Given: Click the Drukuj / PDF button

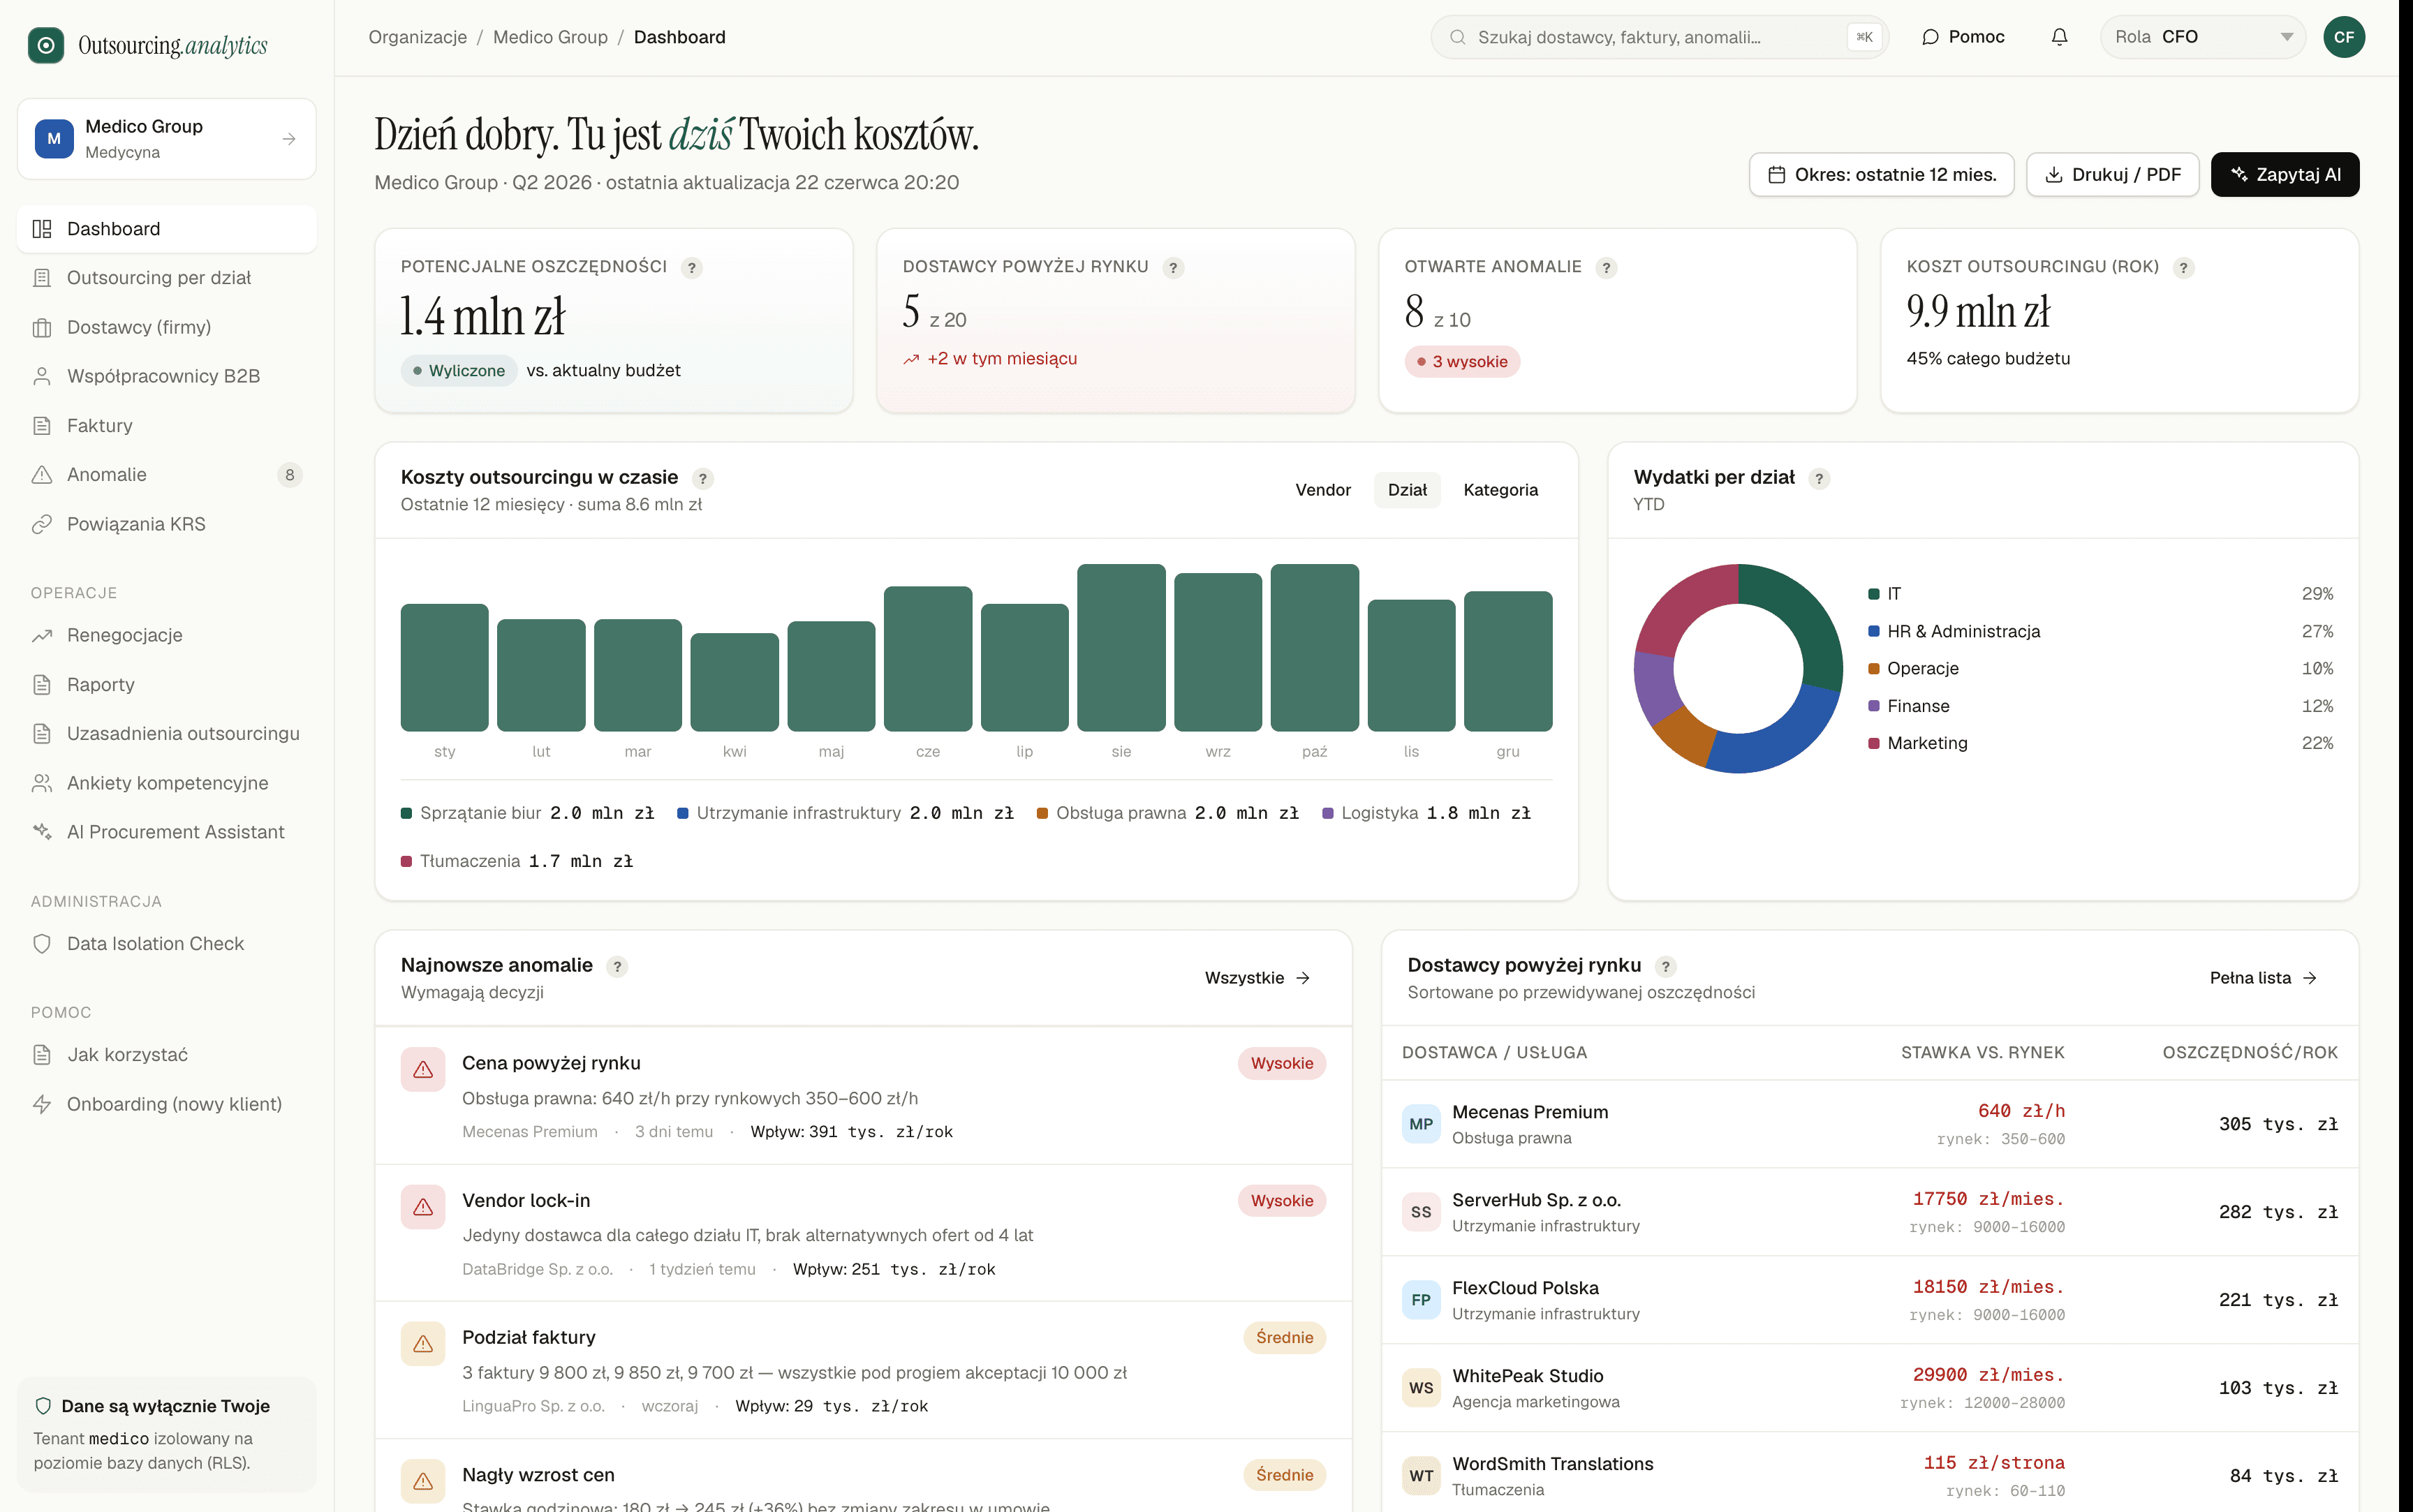Looking at the screenshot, I should pyautogui.click(x=2112, y=175).
